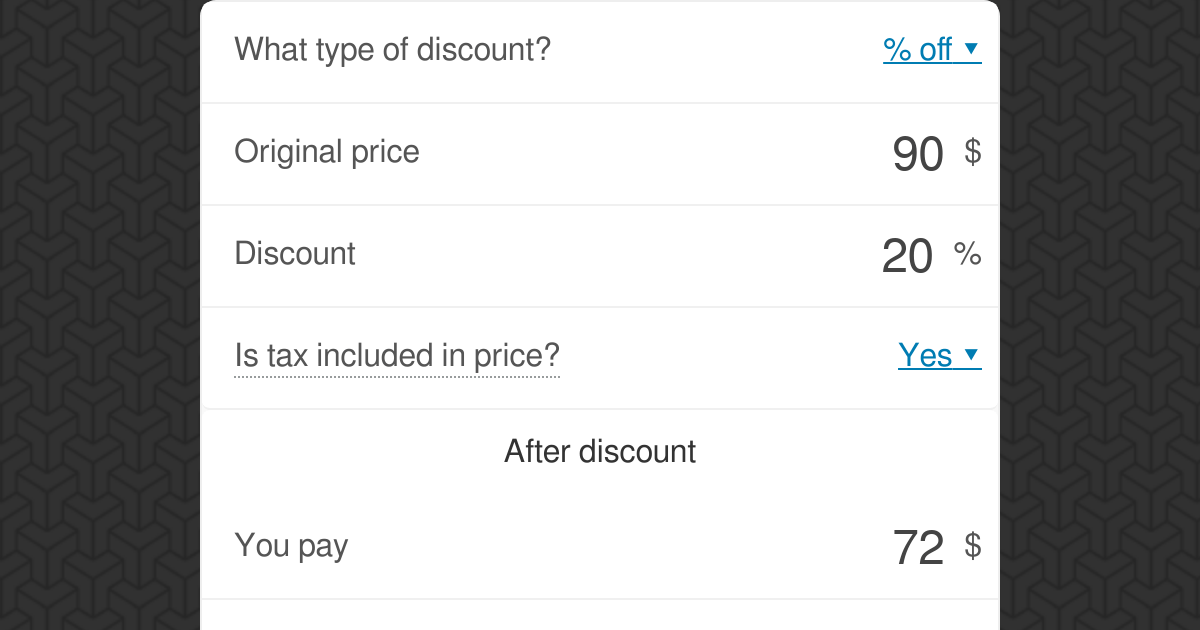
Task: Click the dollar sign beside Original price
Action: pos(972,152)
